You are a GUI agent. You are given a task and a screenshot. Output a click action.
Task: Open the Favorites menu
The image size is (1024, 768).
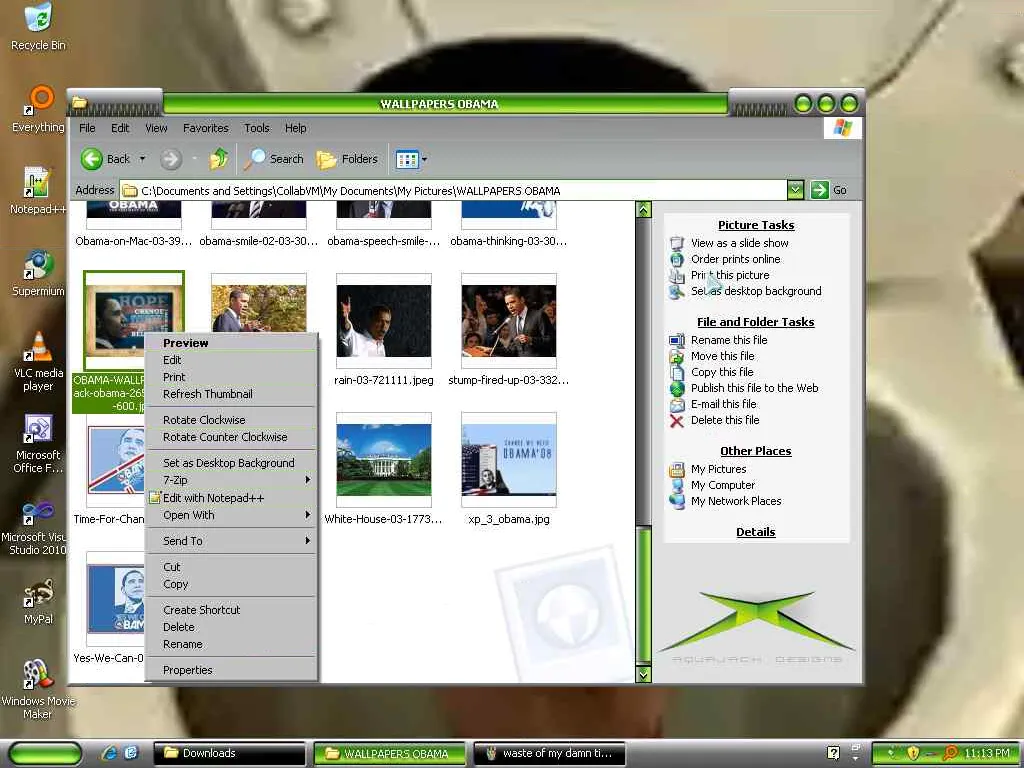coord(206,128)
